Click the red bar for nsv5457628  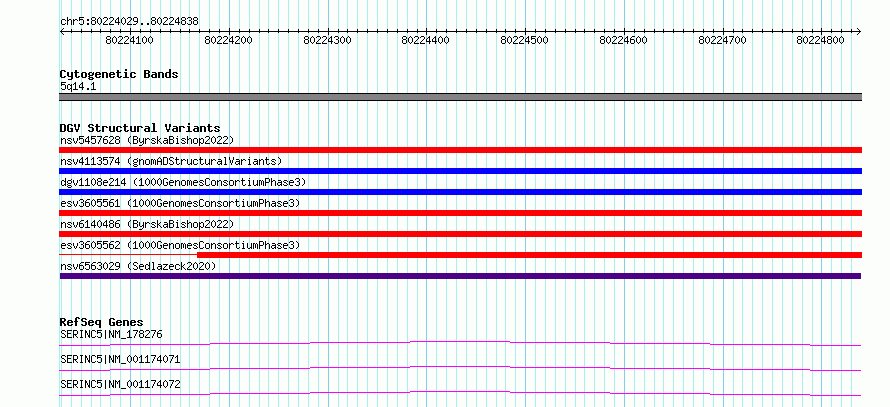click(x=461, y=150)
